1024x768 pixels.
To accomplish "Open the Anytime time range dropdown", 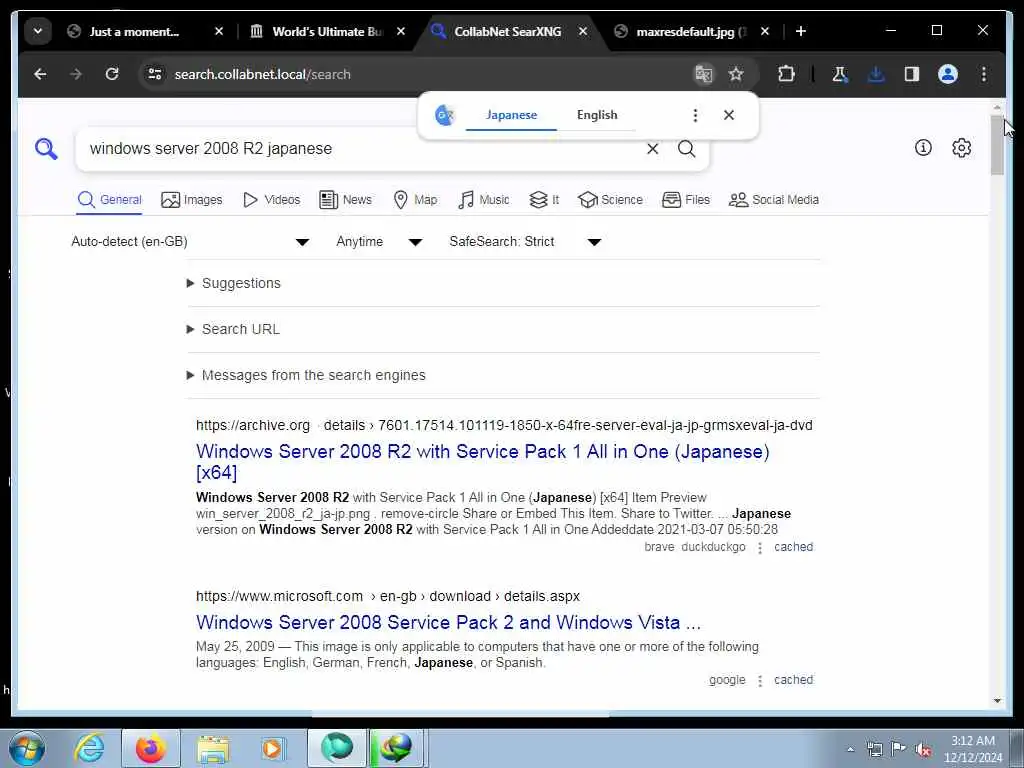I will [379, 242].
